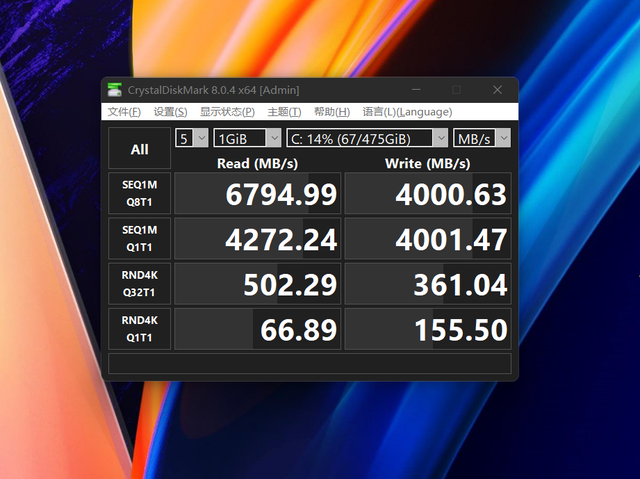Click the empty comment field at bottom
Viewport: 640px width, 479px height.
coord(309,364)
